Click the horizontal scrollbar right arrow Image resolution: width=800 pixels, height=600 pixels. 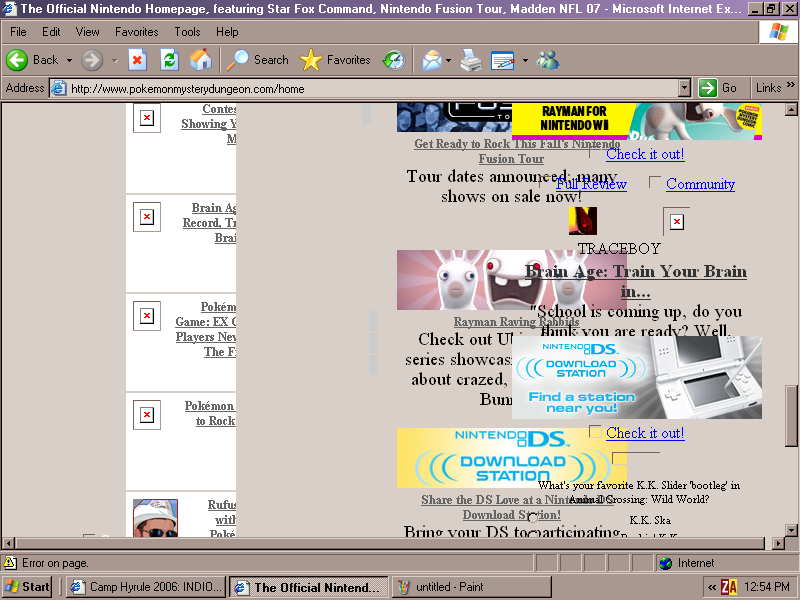(778, 543)
